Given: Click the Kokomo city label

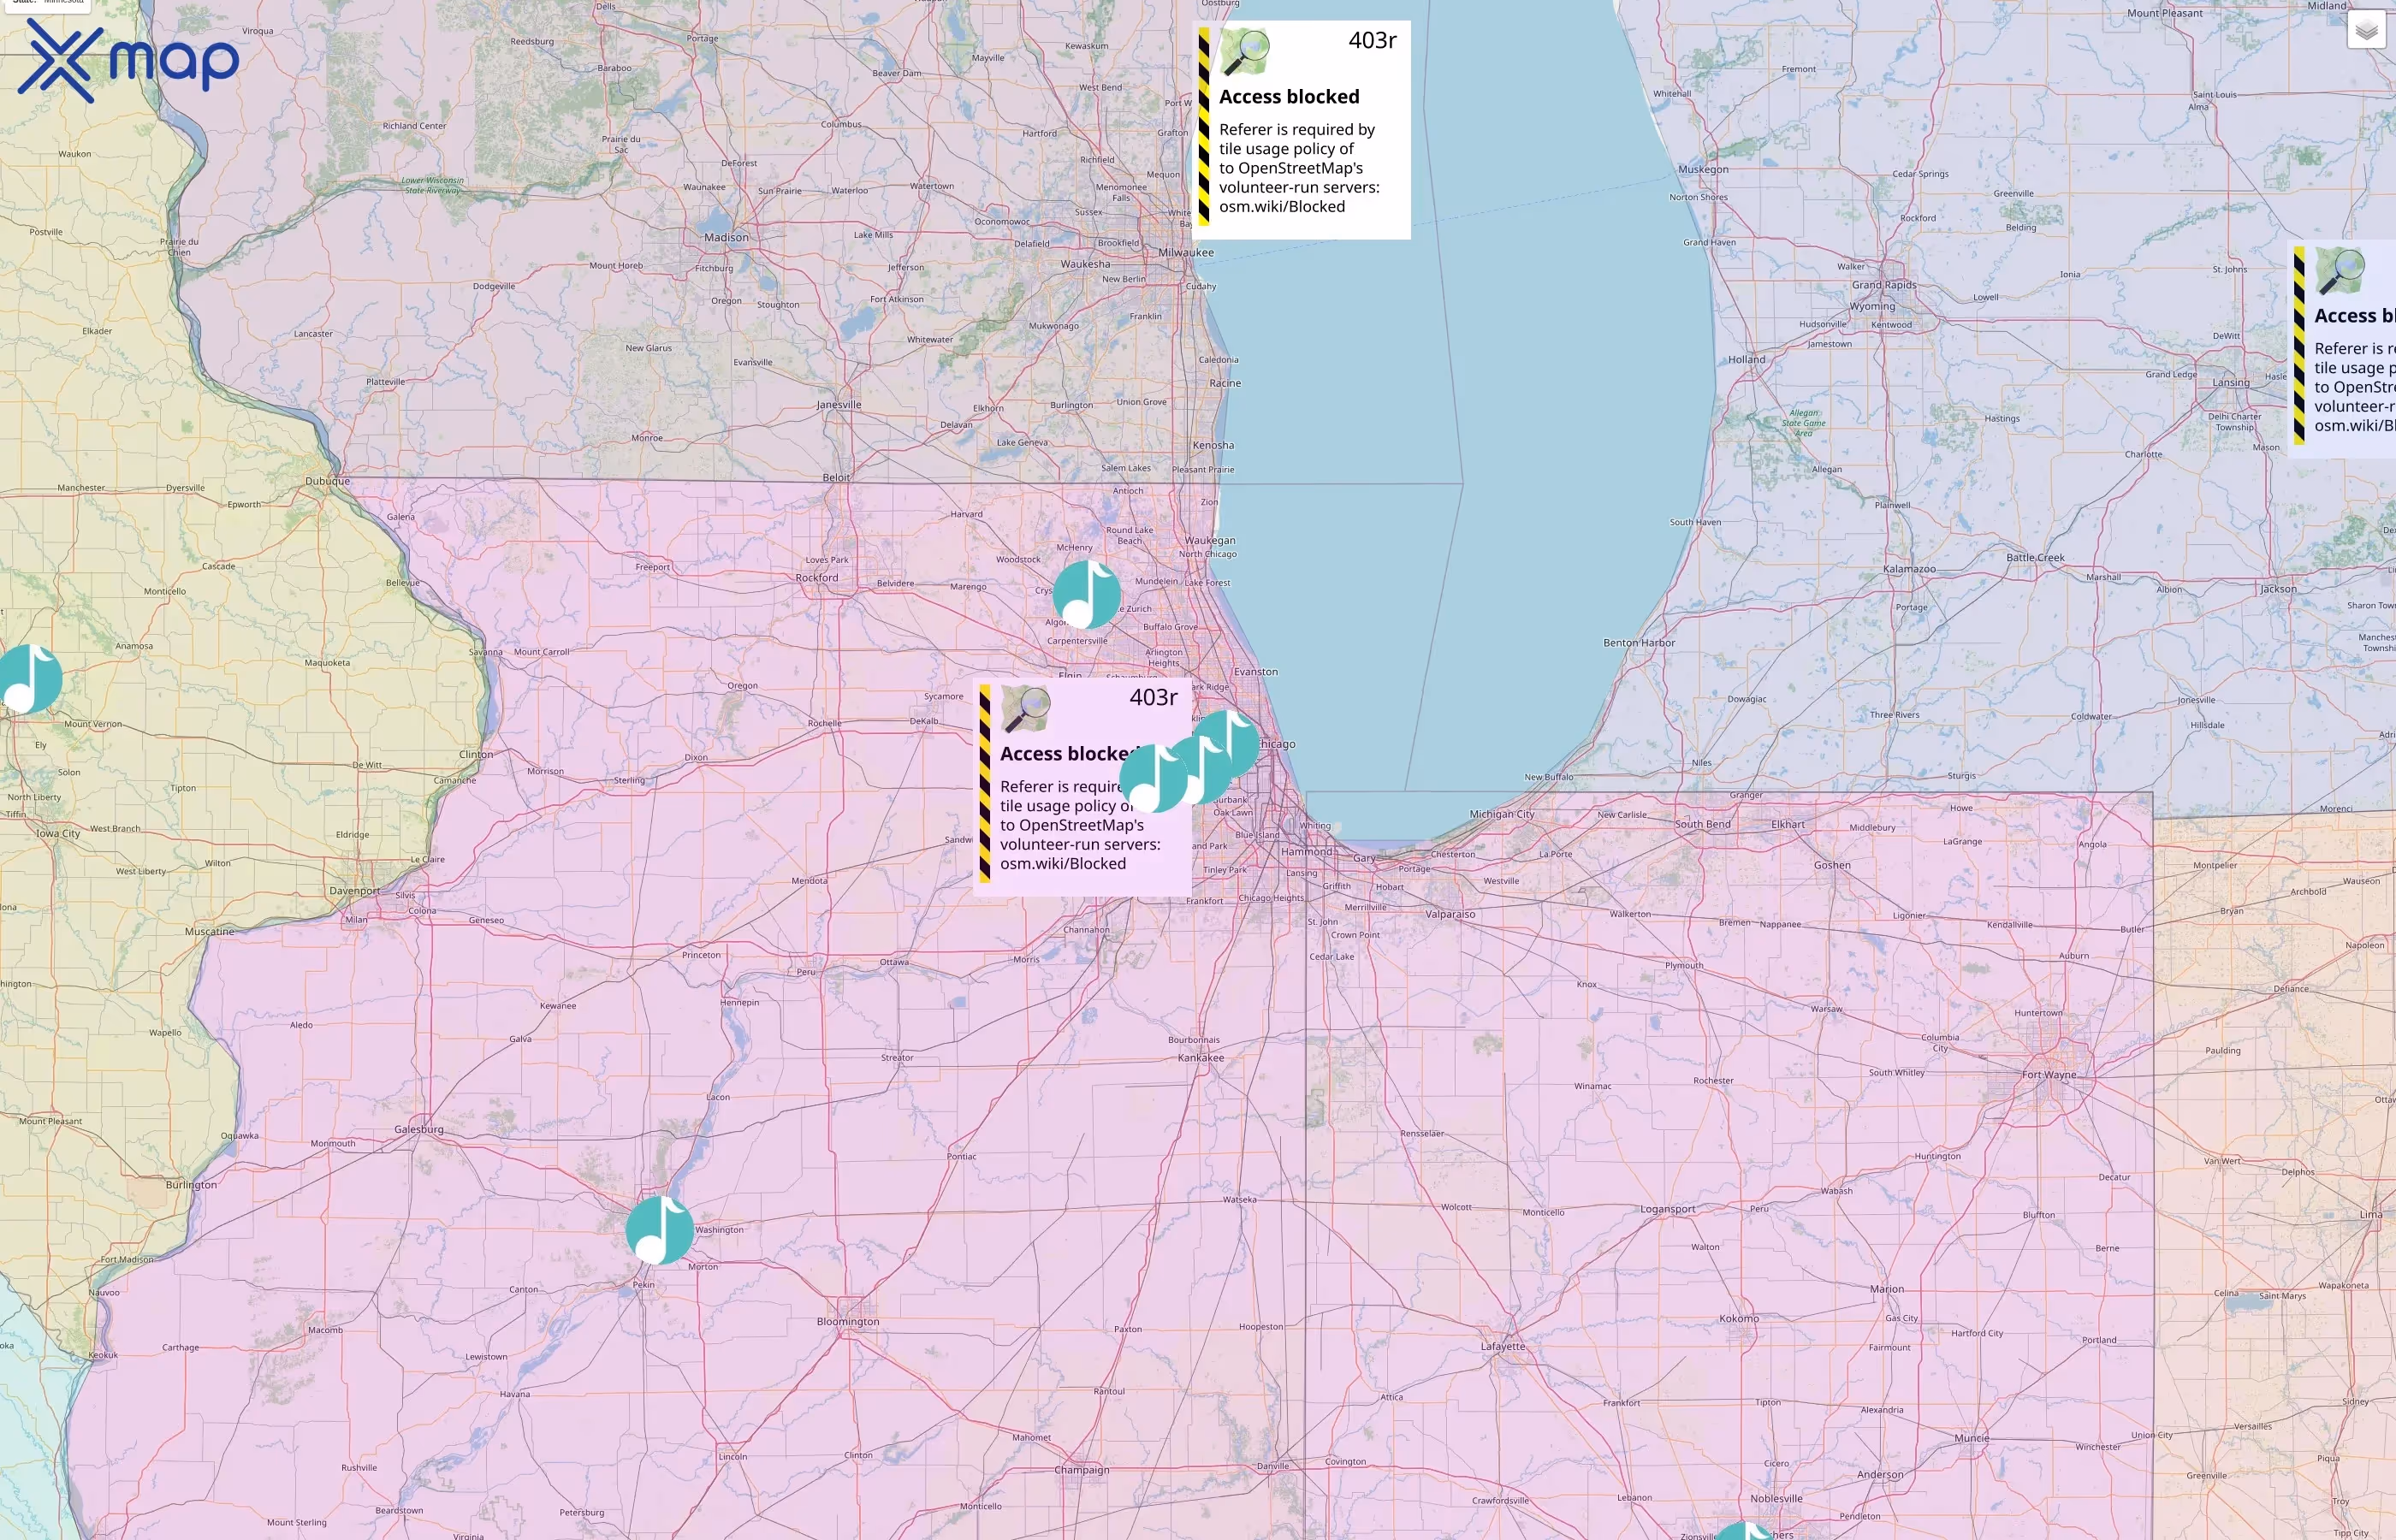Looking at the screenshot, I should point(1739,1319).
